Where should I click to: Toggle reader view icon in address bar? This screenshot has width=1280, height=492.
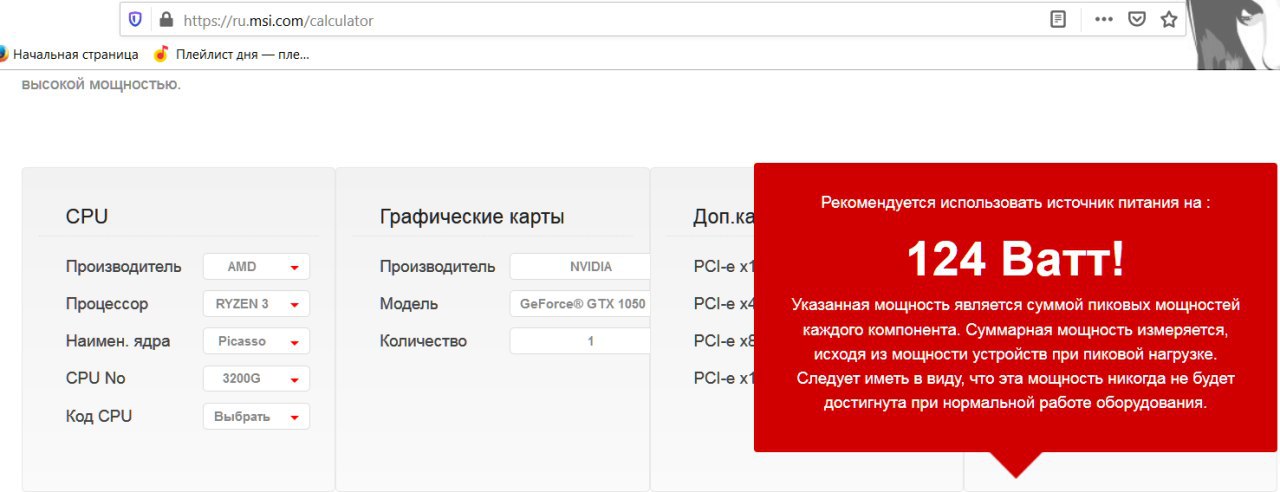click(1058, 19)
